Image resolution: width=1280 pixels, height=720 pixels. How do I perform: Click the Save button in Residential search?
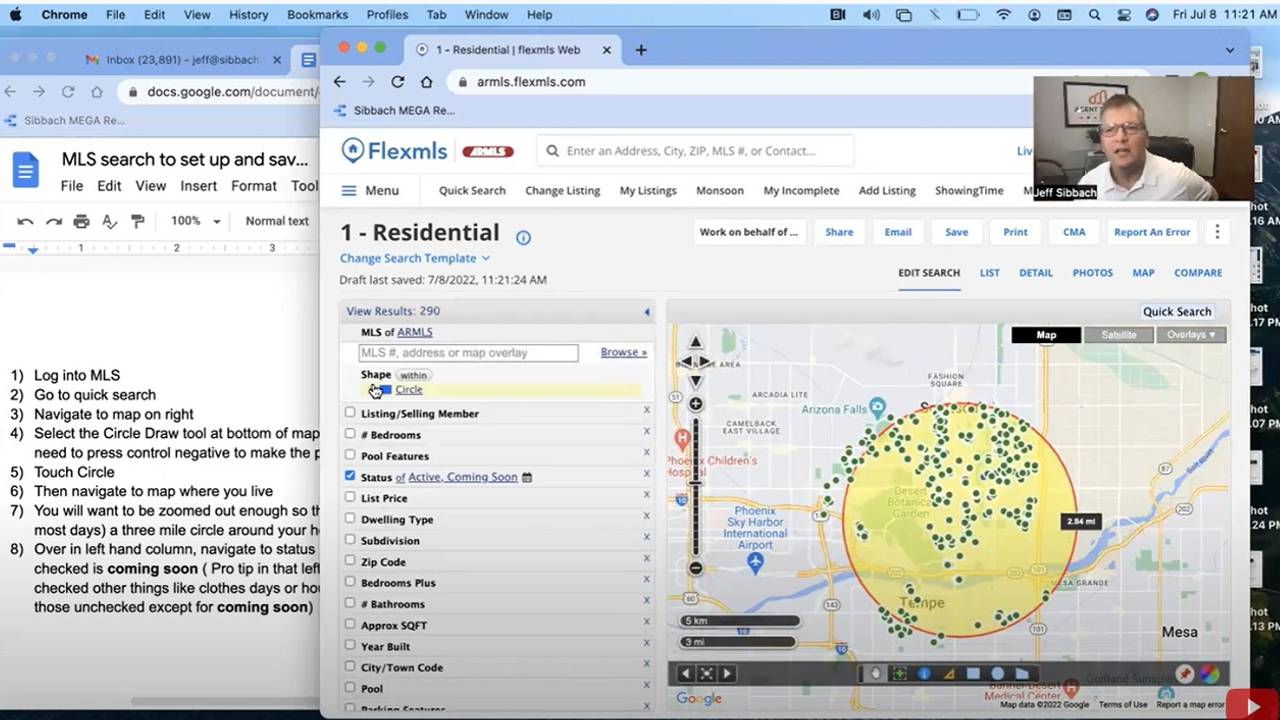[x=956, y=231]
